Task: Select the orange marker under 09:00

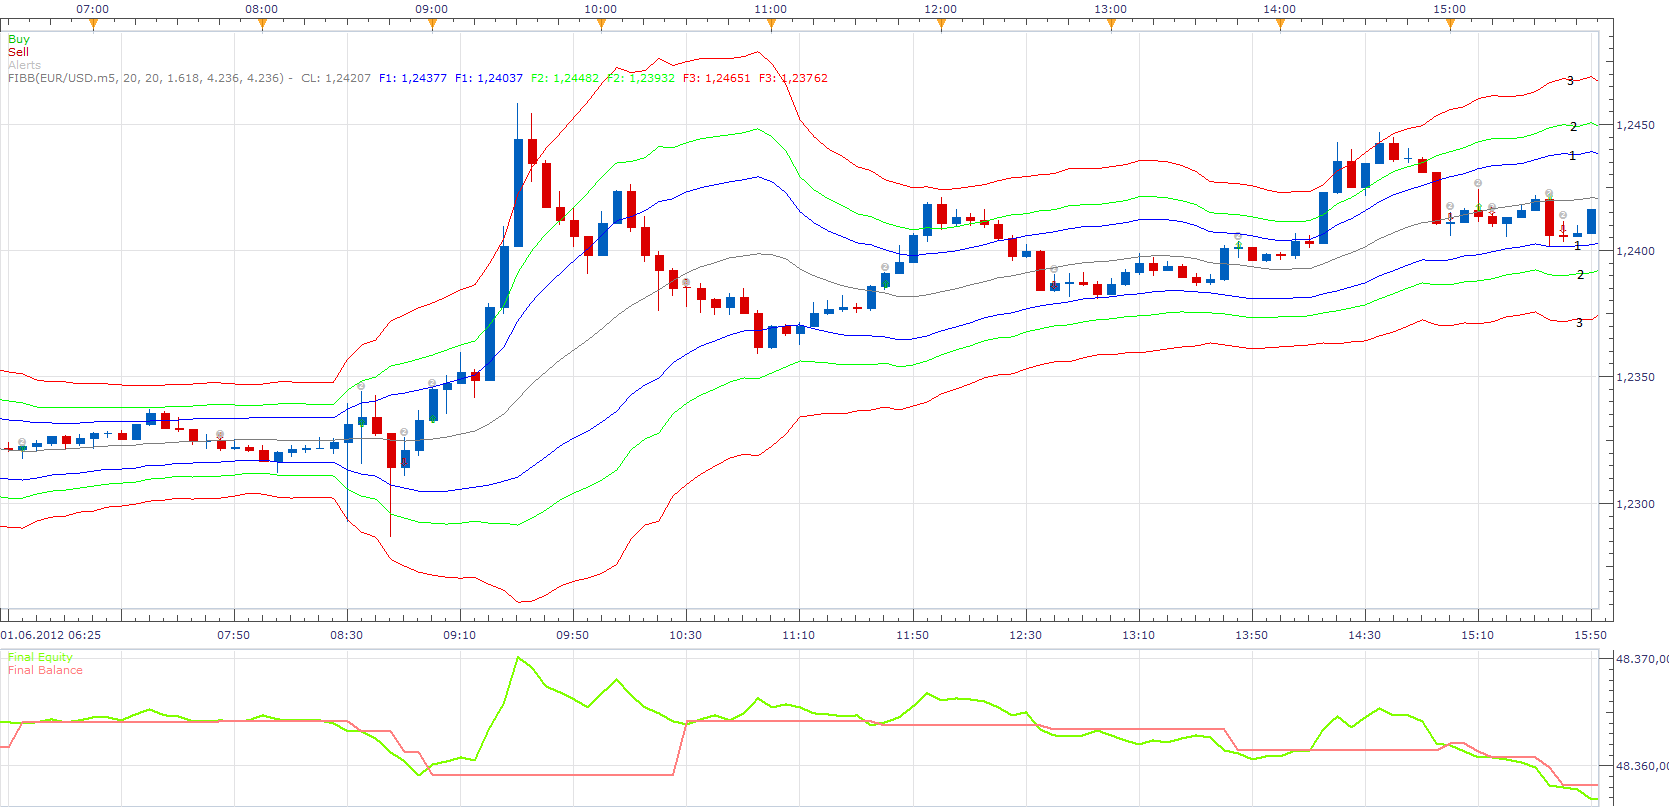Action: 432,25
